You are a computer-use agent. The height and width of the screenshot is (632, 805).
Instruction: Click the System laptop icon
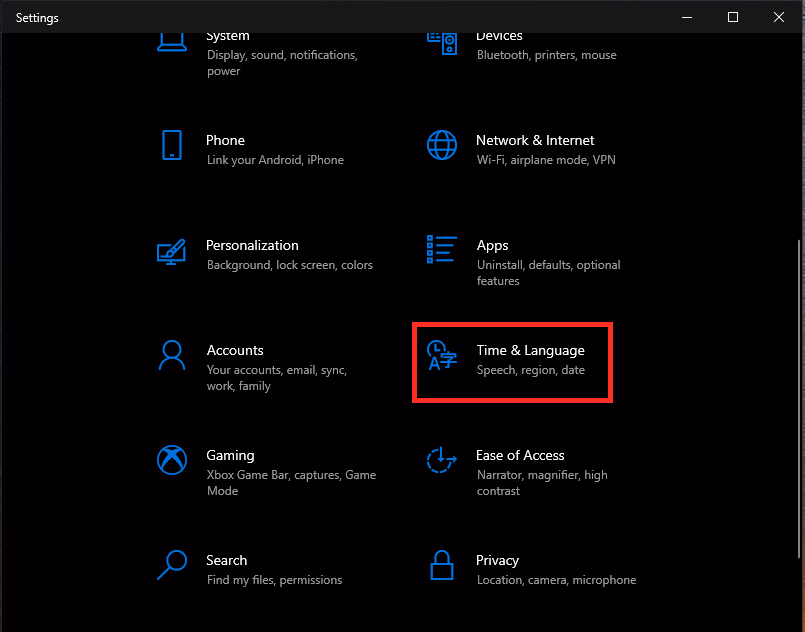(x=171, y=42)
